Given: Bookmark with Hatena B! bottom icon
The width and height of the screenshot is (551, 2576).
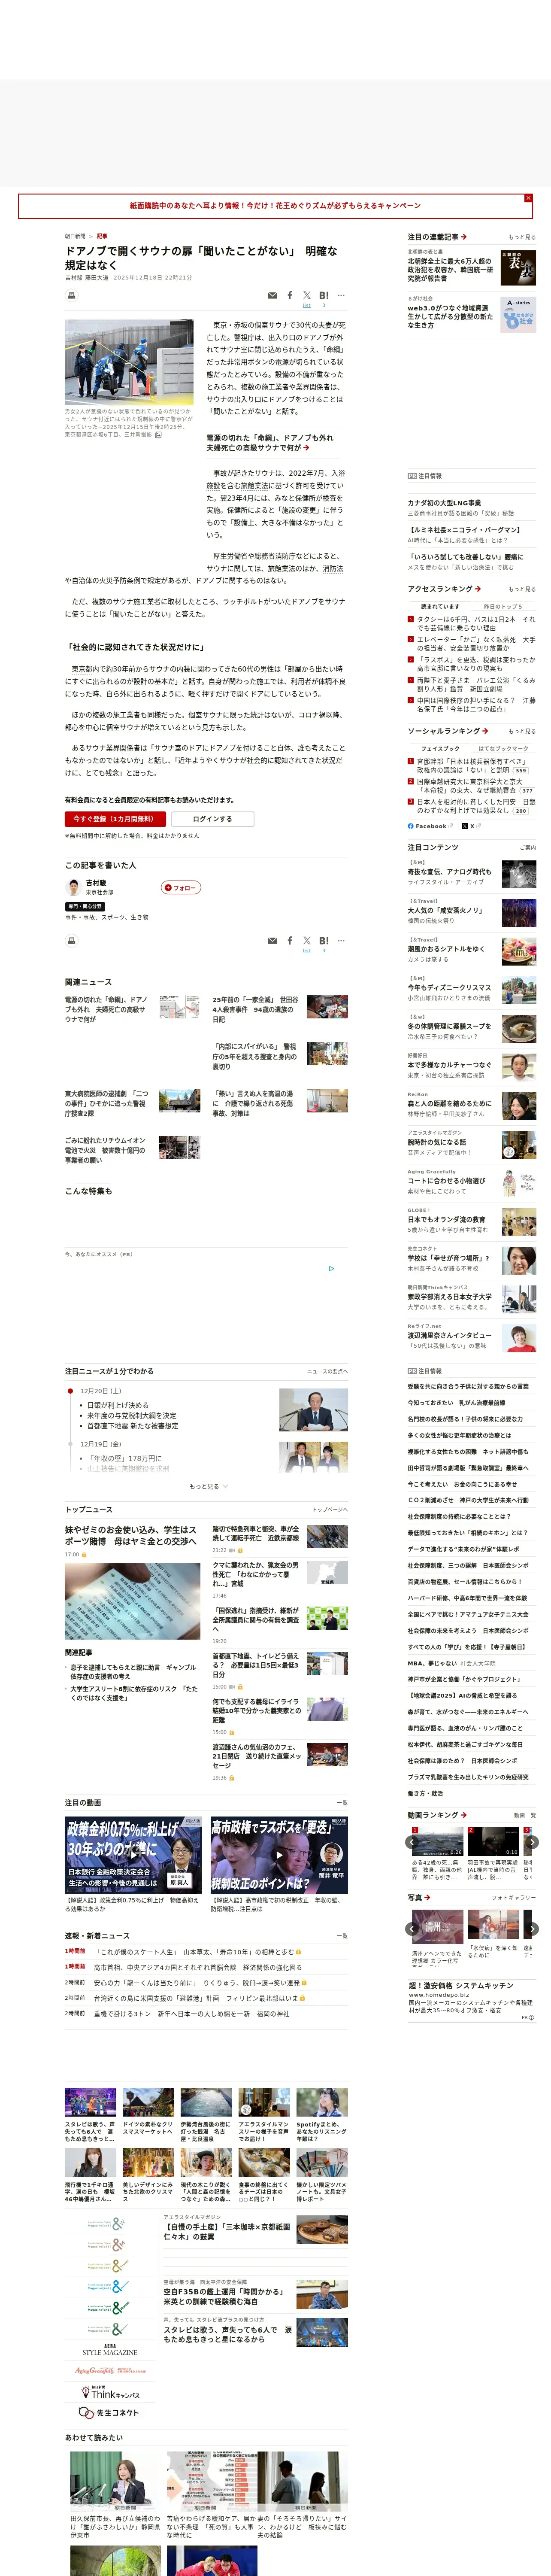Looking at the screenshot, I should click(324, 941).
